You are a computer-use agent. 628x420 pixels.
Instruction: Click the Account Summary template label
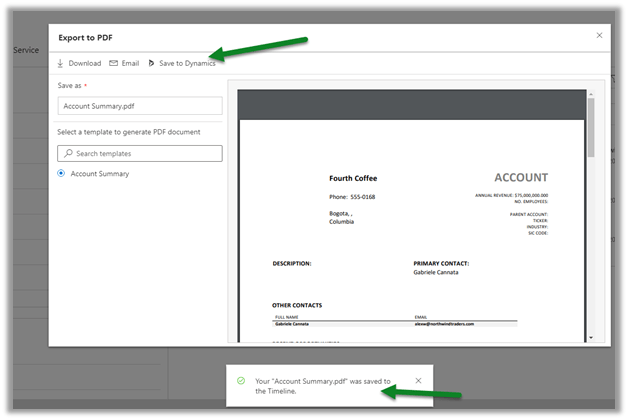pos(100,174)
